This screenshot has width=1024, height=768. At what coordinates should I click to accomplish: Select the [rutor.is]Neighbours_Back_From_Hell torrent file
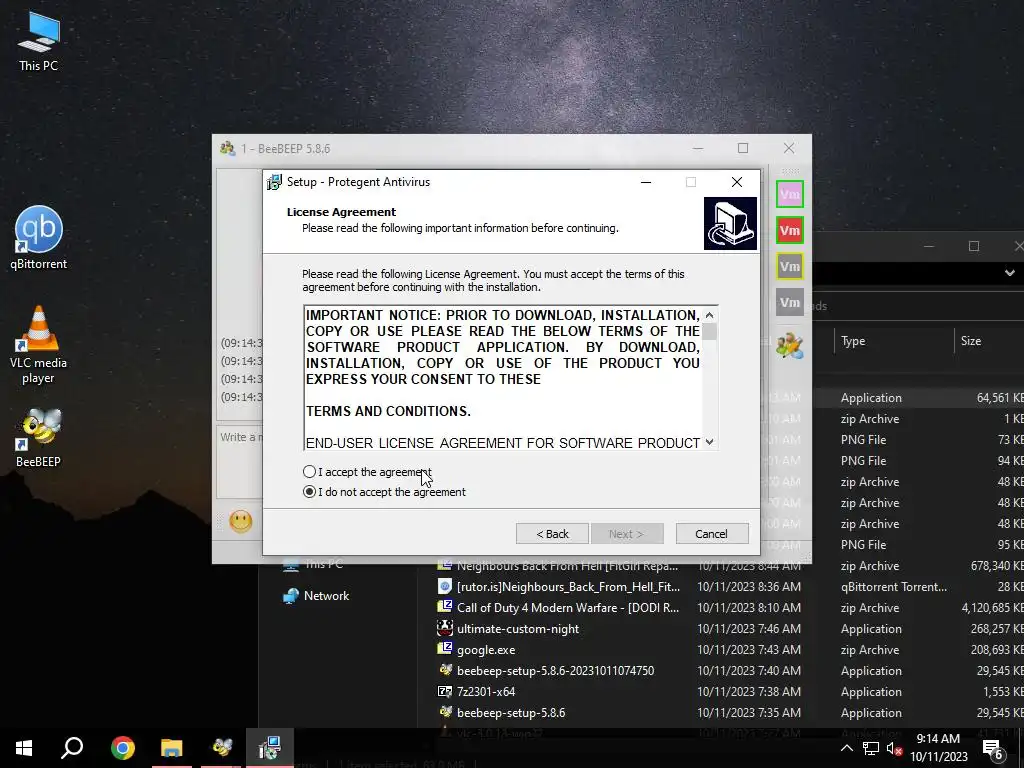click(x=568, y=586)
